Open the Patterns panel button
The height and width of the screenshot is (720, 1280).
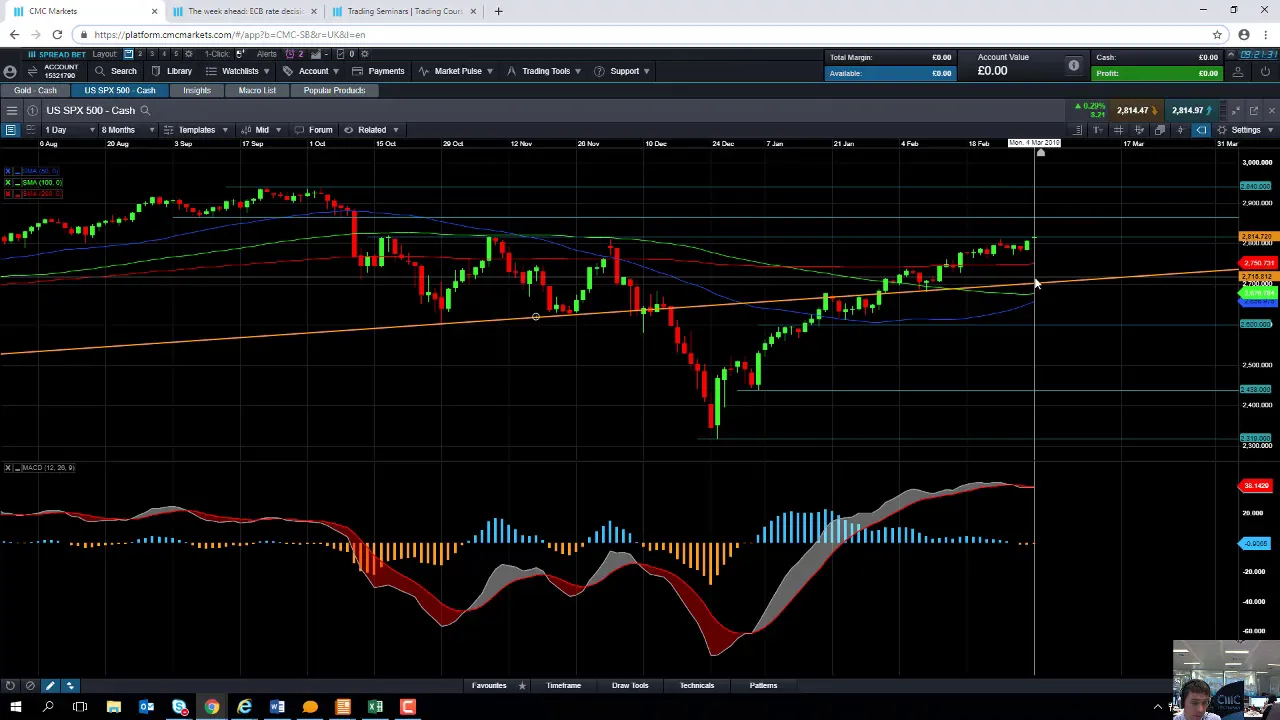click(763, 686)
